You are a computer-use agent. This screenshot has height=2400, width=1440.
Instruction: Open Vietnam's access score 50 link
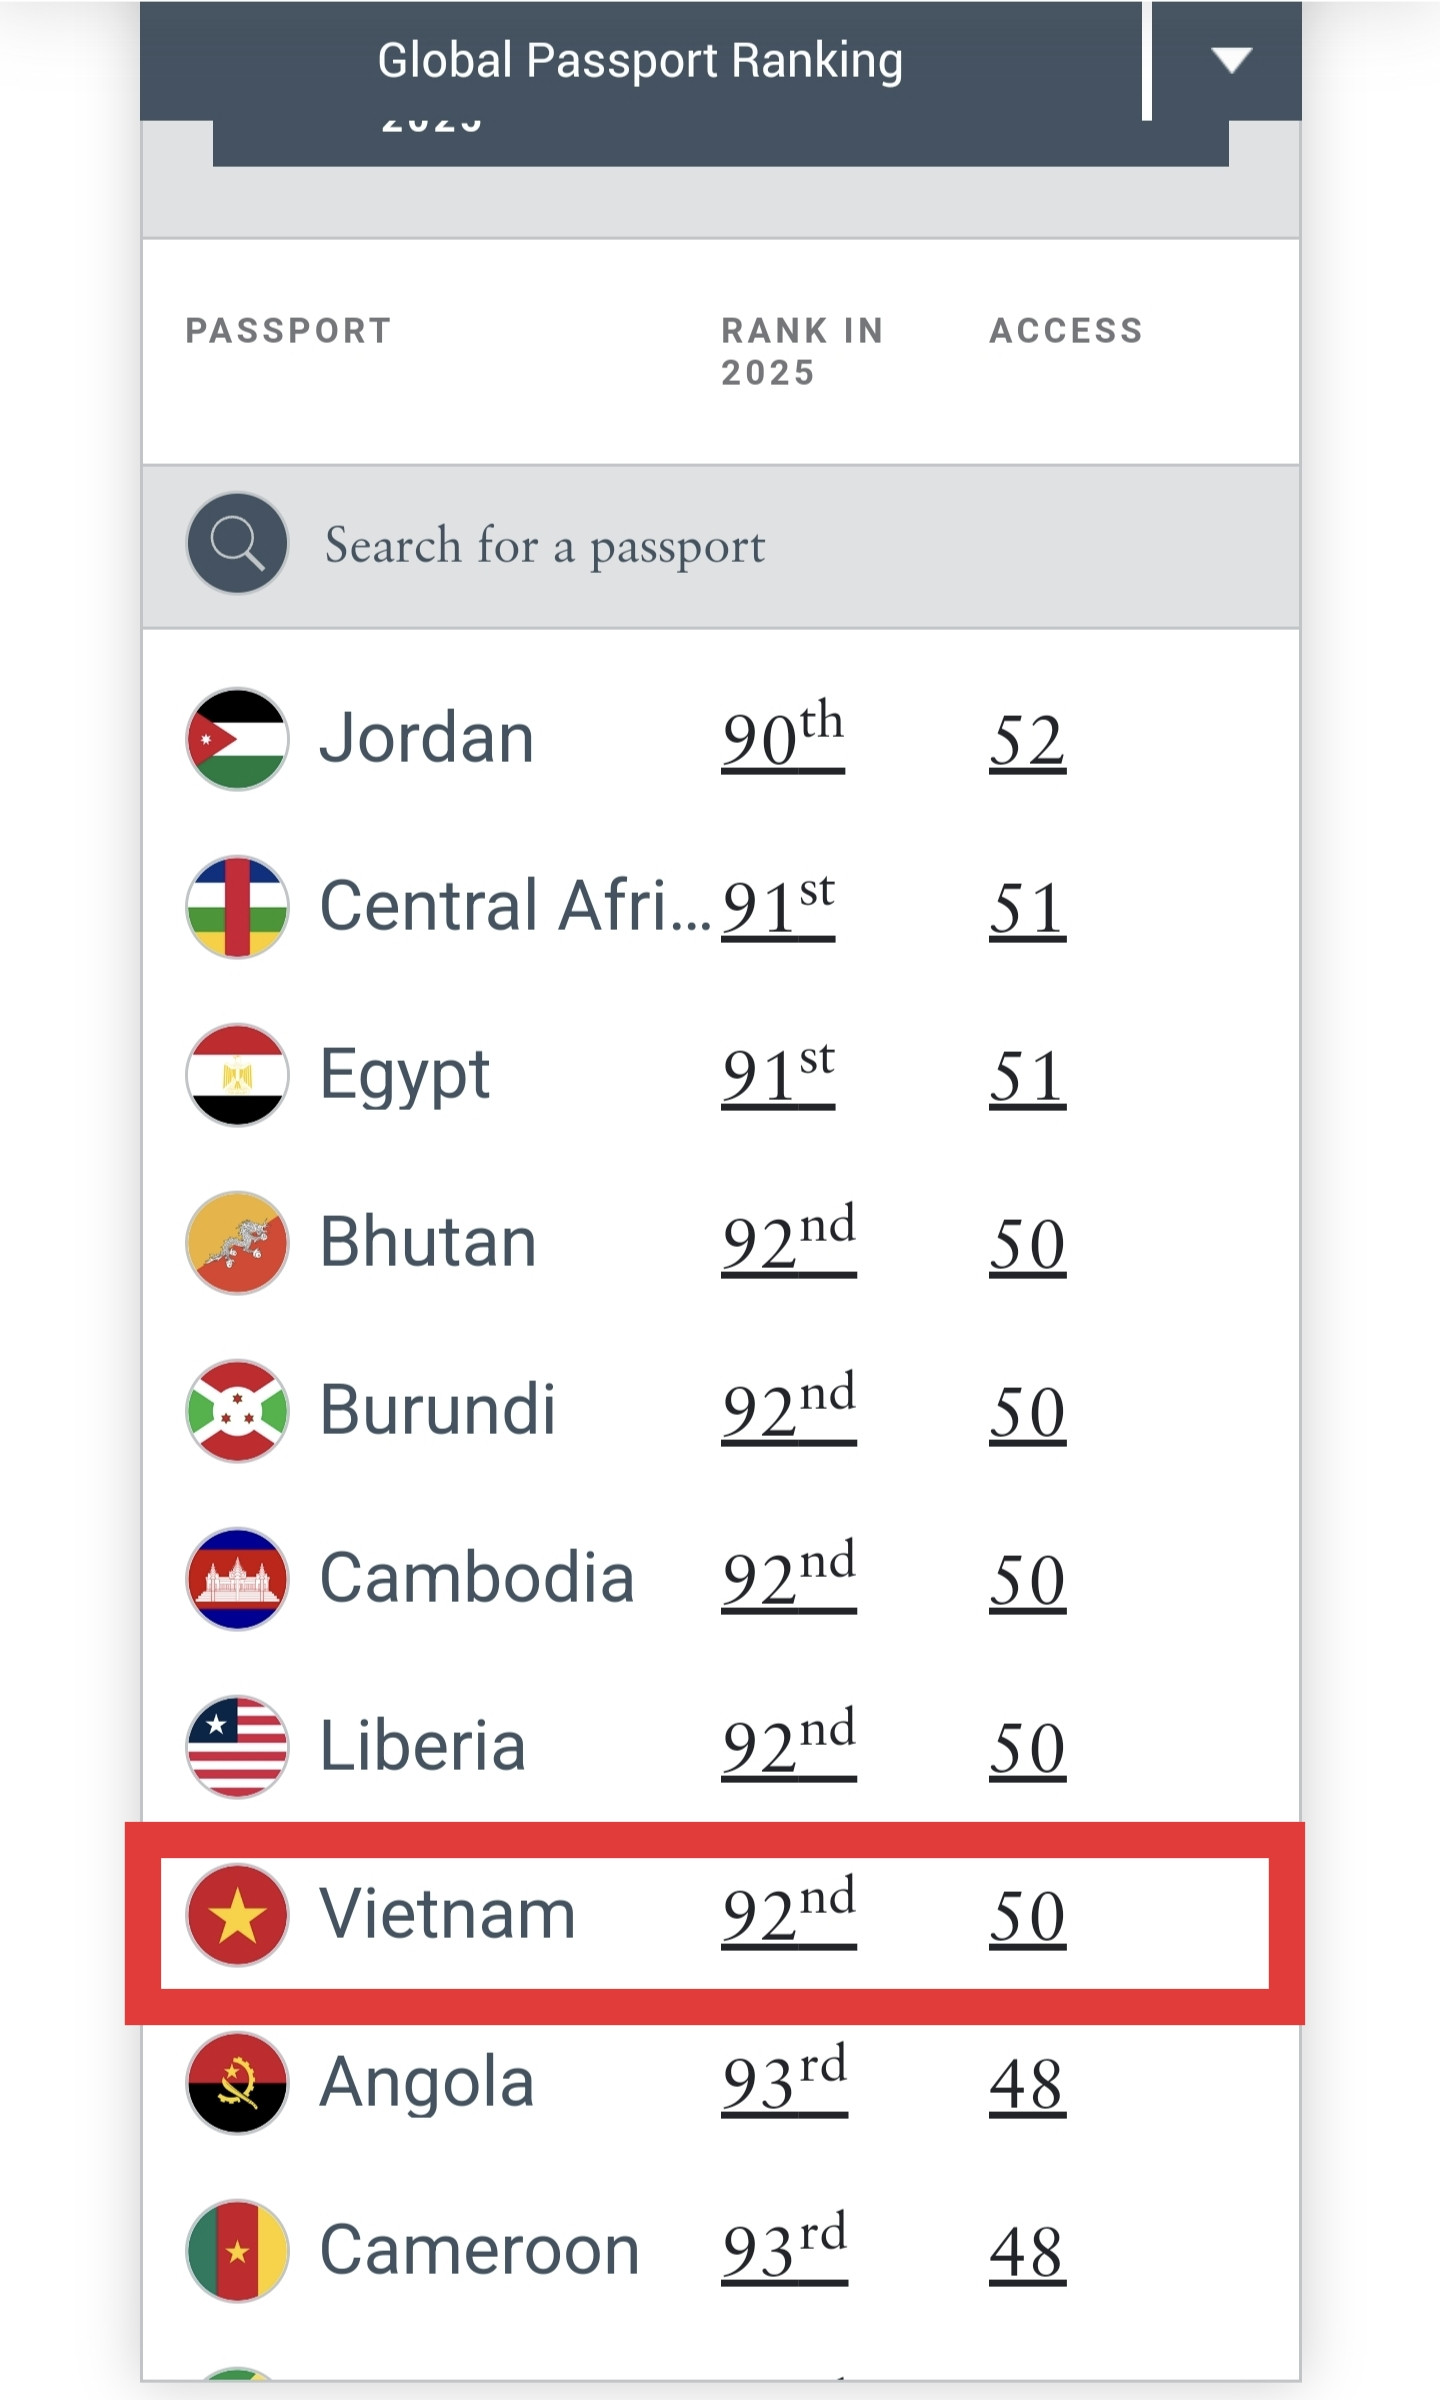[1027, 1917]
